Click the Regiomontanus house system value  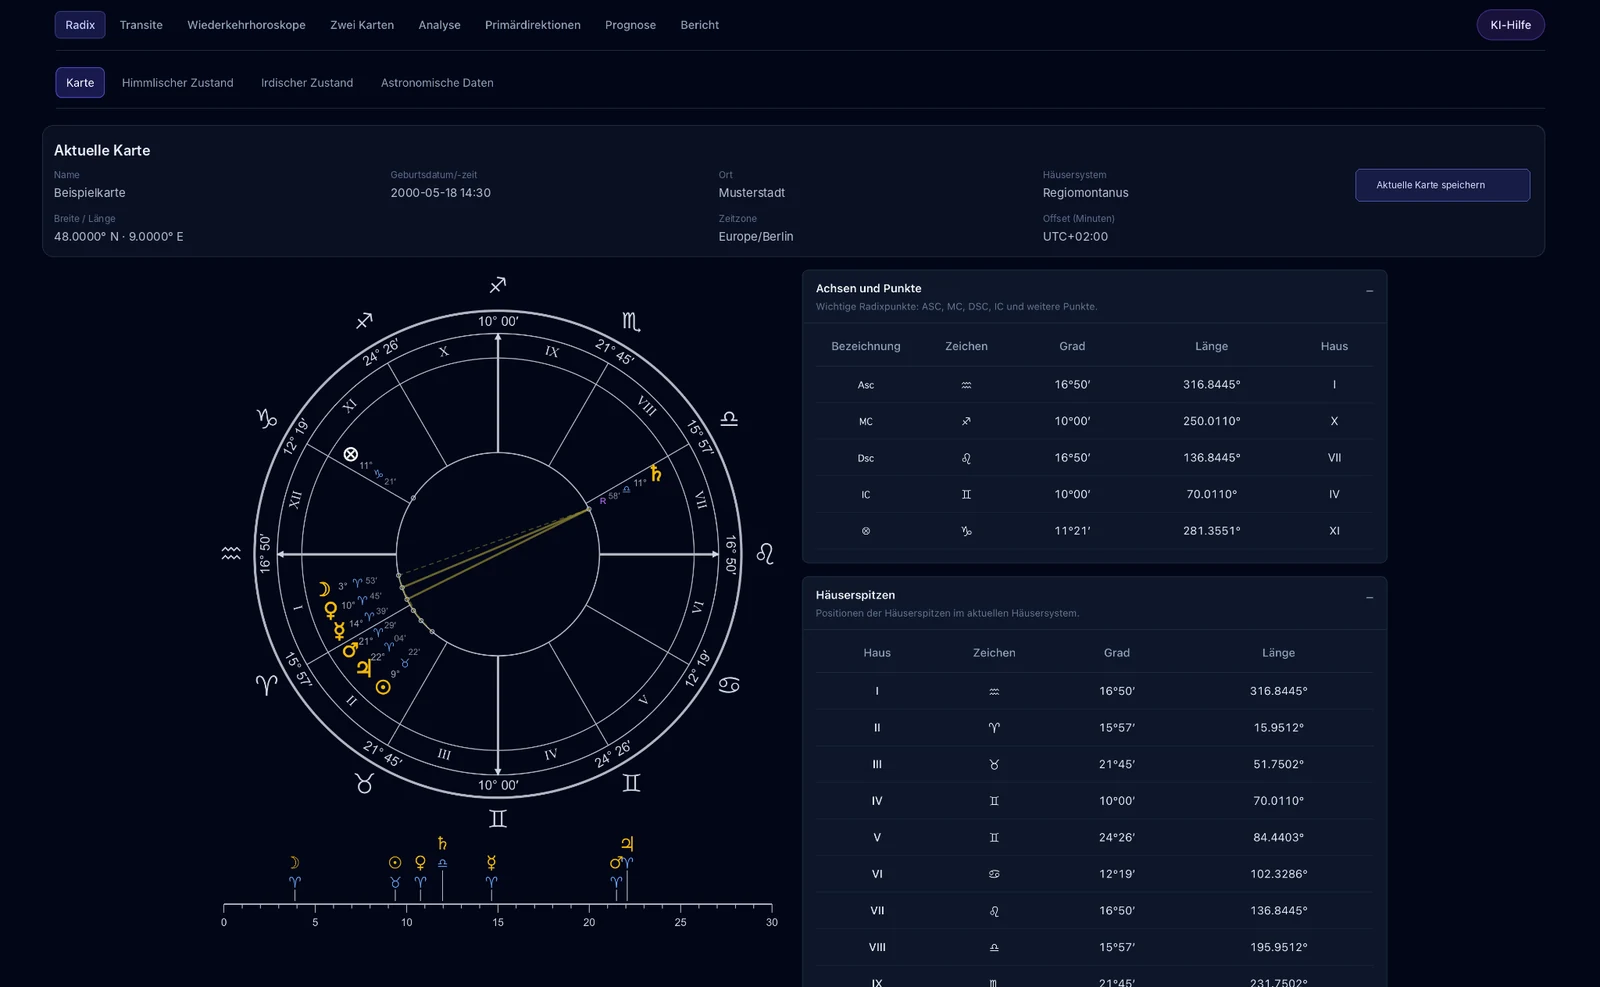[1085, 193]
